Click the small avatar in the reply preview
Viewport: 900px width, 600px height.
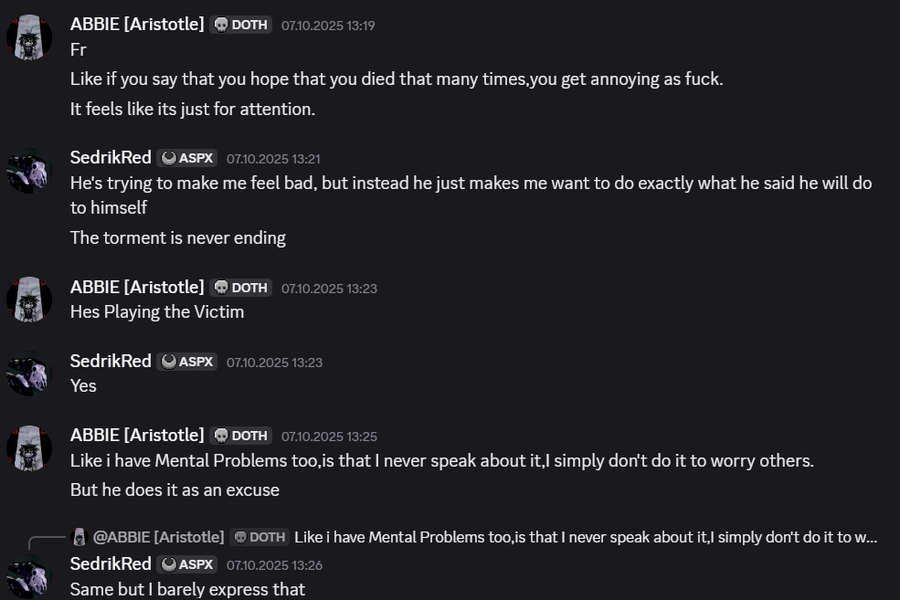[x=80, y=537]
